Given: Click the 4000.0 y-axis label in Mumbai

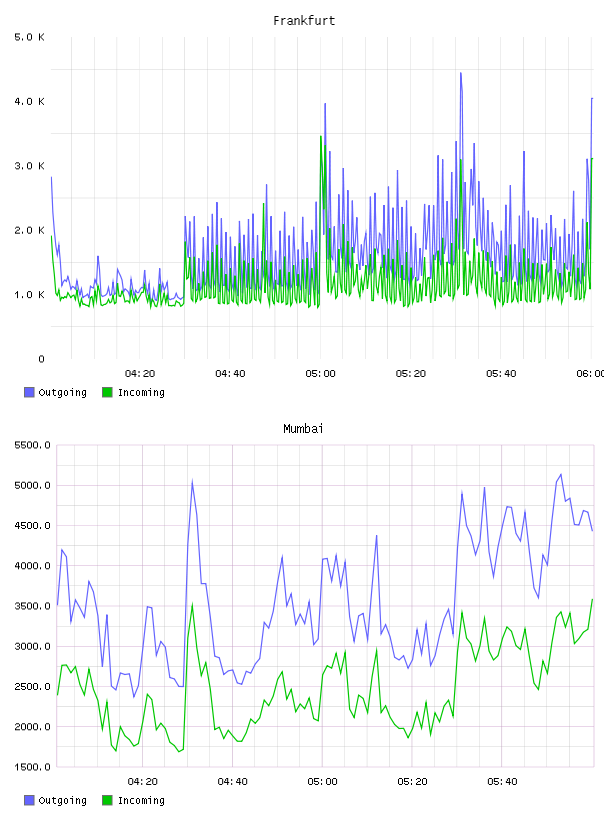Looking at the screenshot, I should [x=32, y=566].
